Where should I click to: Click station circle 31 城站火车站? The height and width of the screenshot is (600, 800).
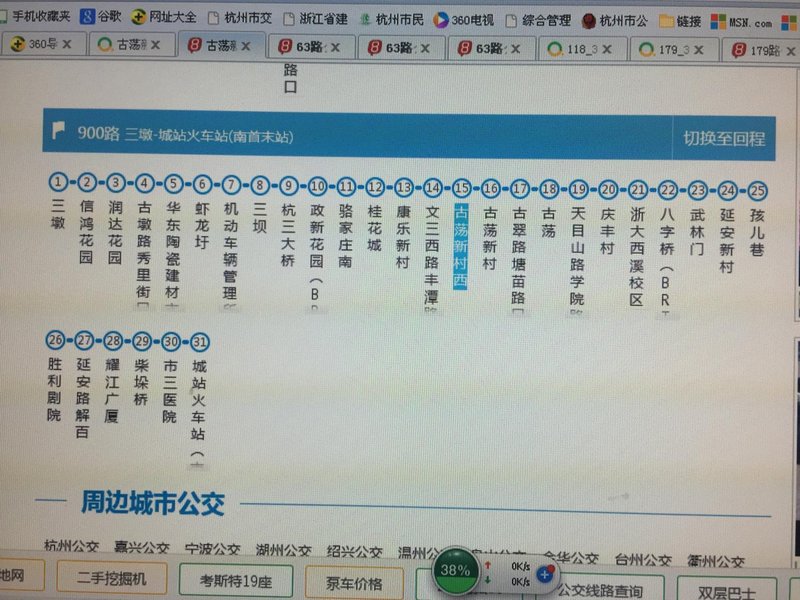click(199, 341)
